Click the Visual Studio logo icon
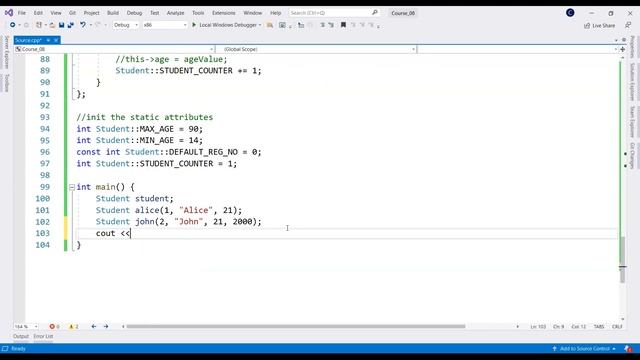Viewport: 640px width, 360px height. click(x=9, y=13)
